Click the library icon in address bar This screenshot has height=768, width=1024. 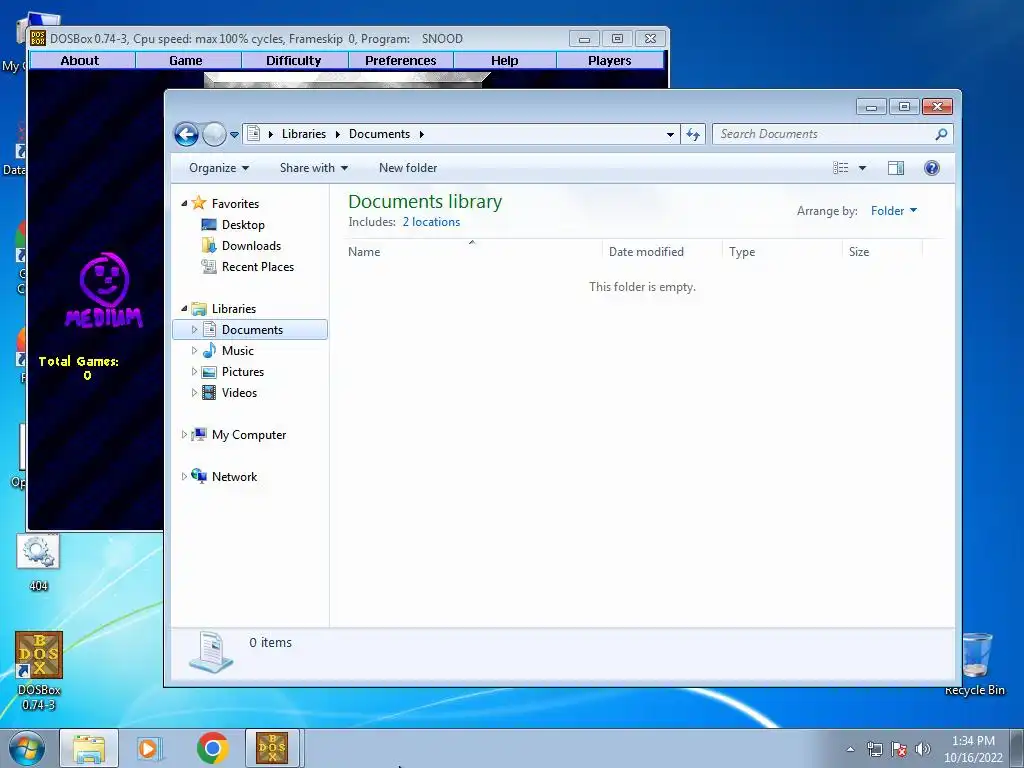254,134
